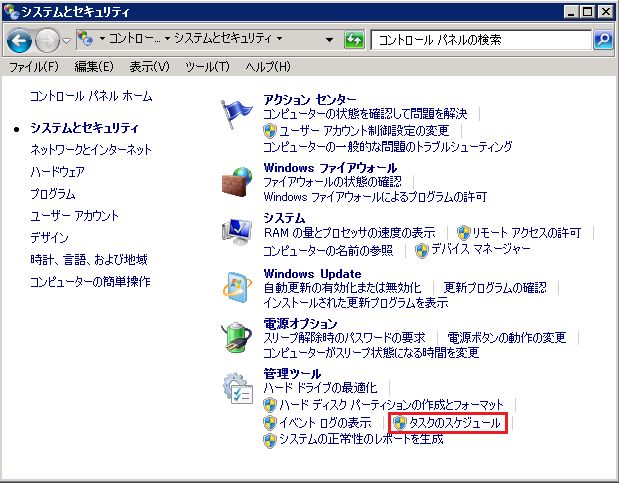Click the Power Options battery icon
Image resolution: width=619 pixels, height=483 pixels.
pos(237,337)
